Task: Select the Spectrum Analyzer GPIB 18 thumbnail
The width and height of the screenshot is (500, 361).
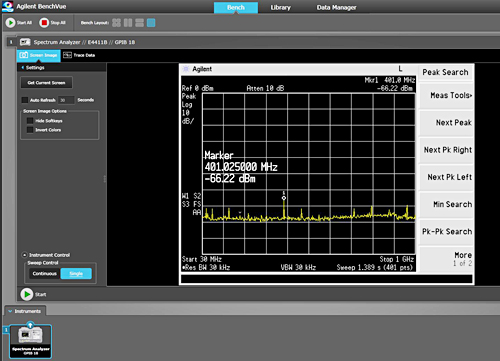Action: coord(31,341)
